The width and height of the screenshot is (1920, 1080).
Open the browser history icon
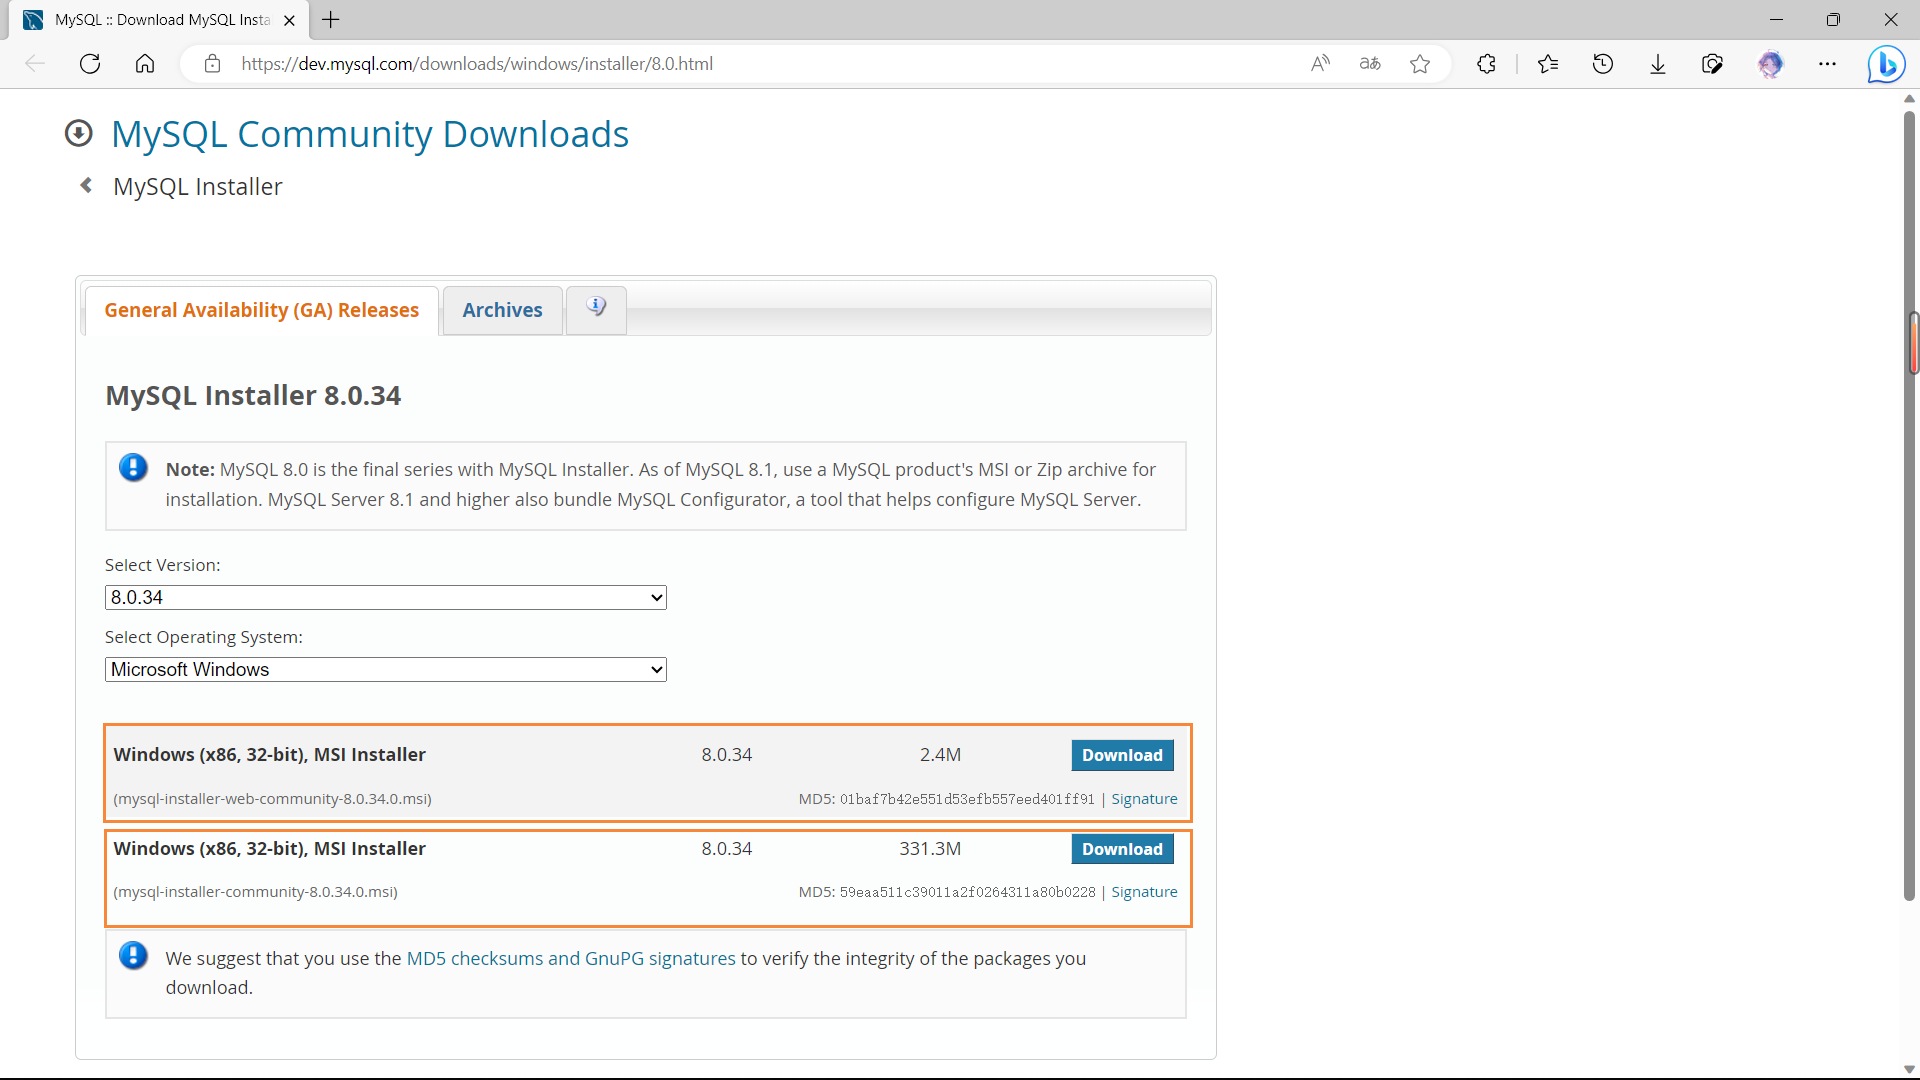pyautogui.click(x=1603, y=64)
